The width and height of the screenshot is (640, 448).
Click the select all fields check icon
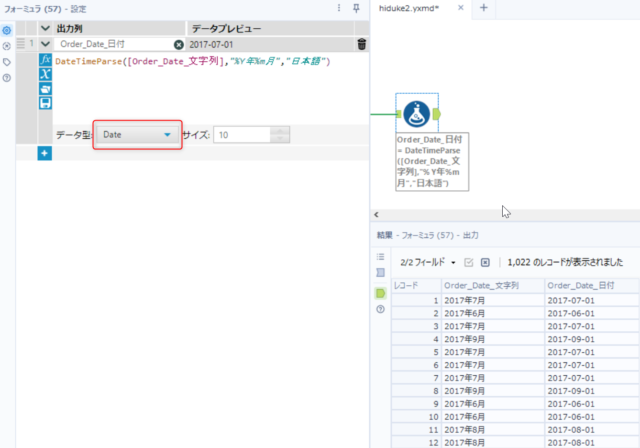[469, 262]
